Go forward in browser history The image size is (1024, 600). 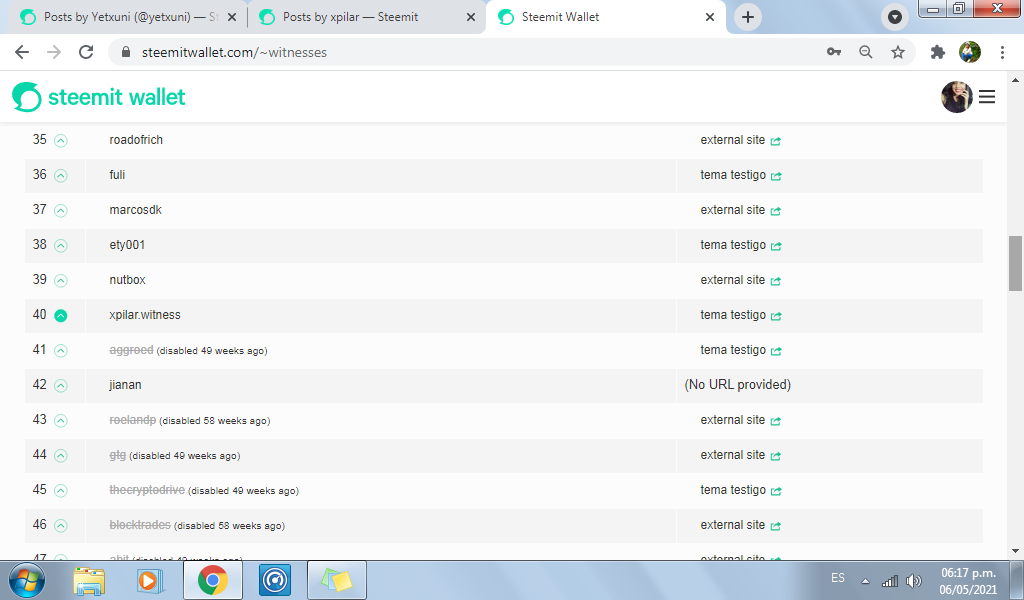(54, 52)
